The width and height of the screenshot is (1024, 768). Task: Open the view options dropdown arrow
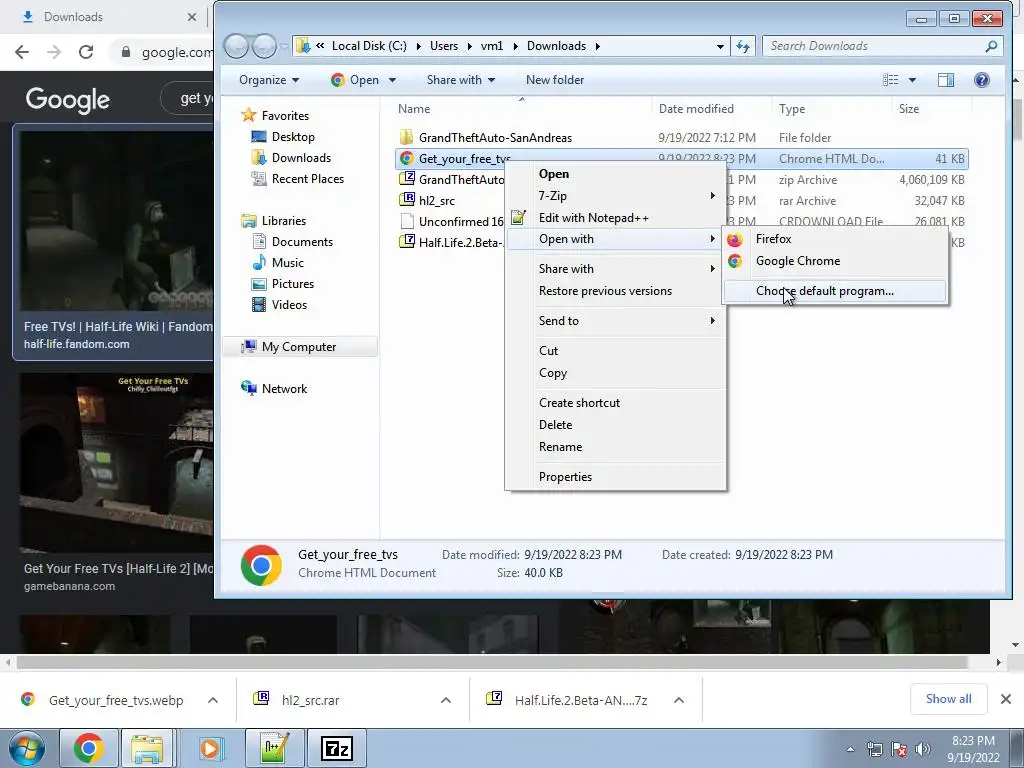pyautogui.click(x=912, y=80)
